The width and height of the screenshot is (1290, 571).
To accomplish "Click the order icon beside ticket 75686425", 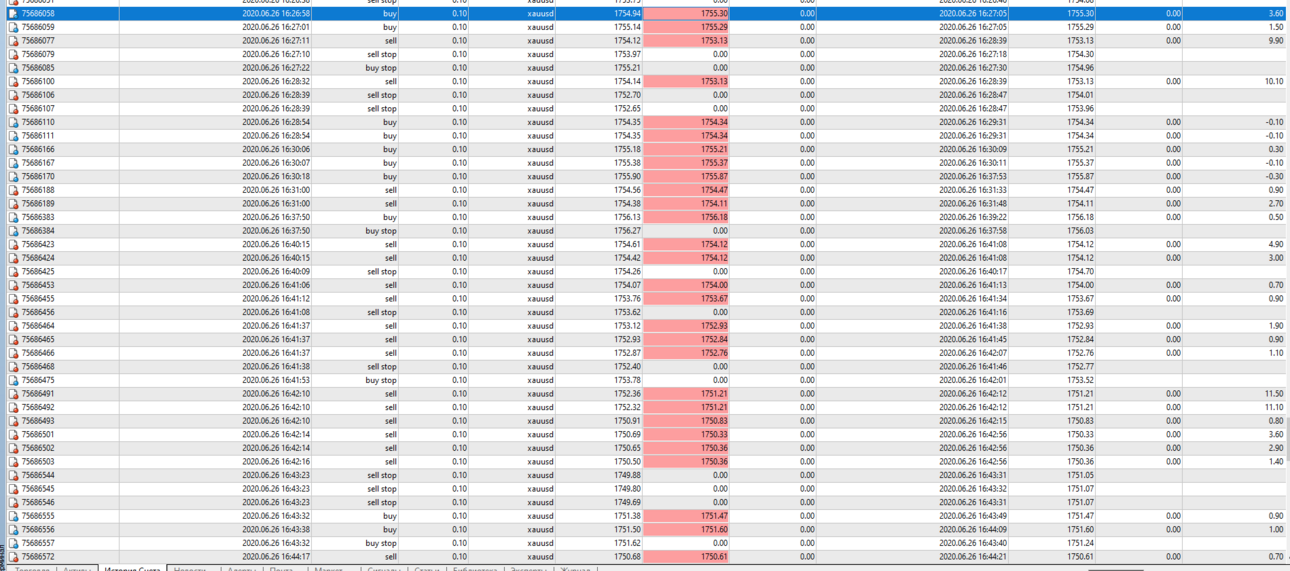I will point(13,272).
